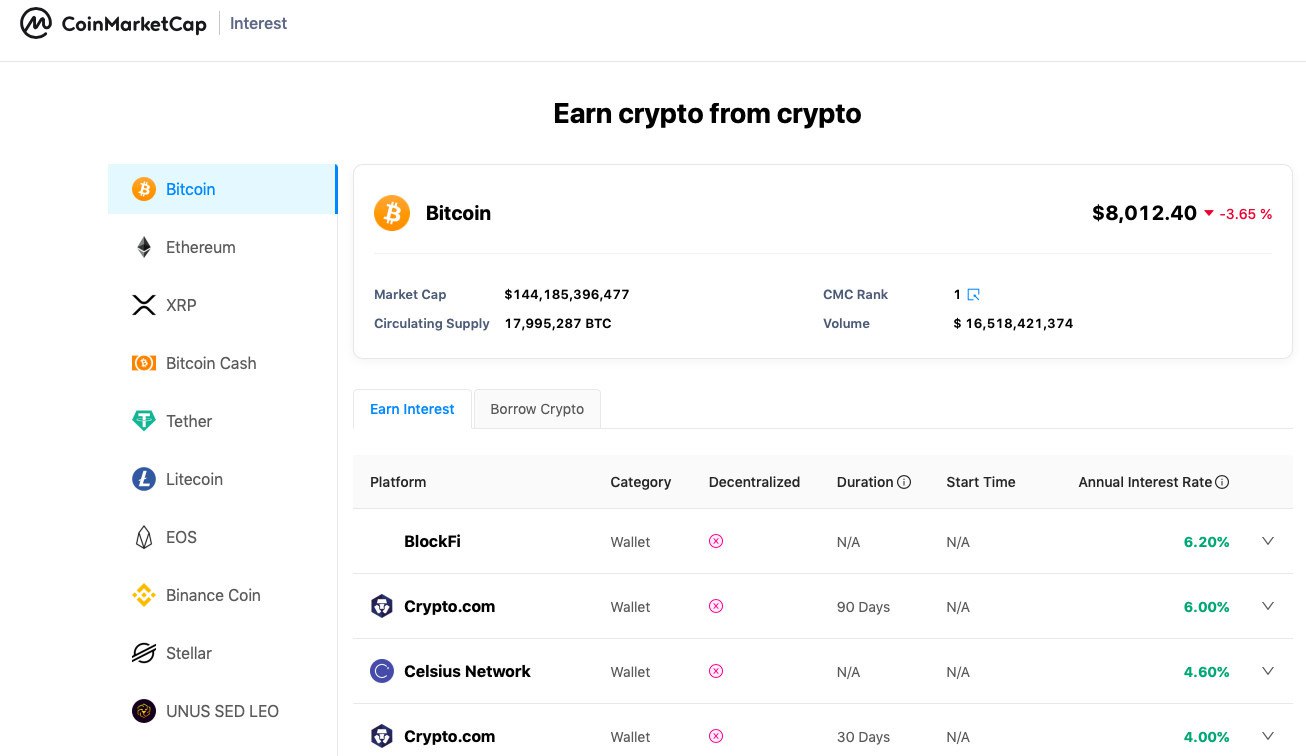The width and height of the screenshot is (1306, 756).
Task: Select the Ethereum icon in sidebar
Action: click(x=144, y=247)
